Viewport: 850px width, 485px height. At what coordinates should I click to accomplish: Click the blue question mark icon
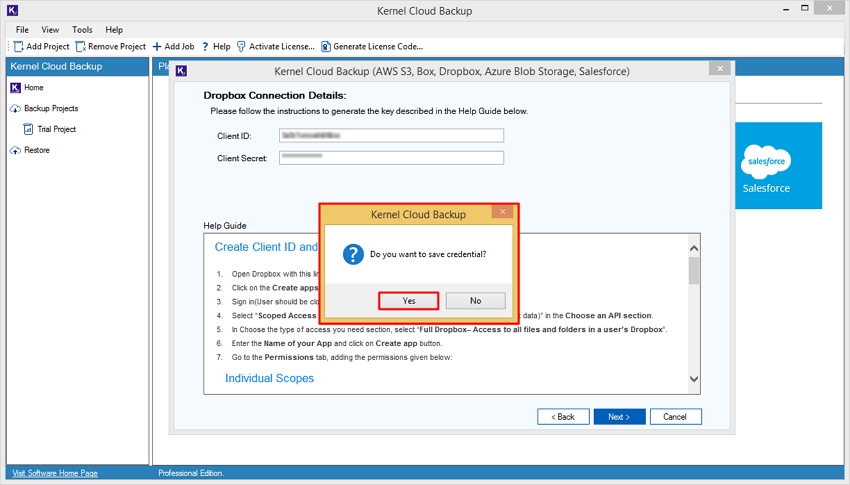tap(353, 254)
